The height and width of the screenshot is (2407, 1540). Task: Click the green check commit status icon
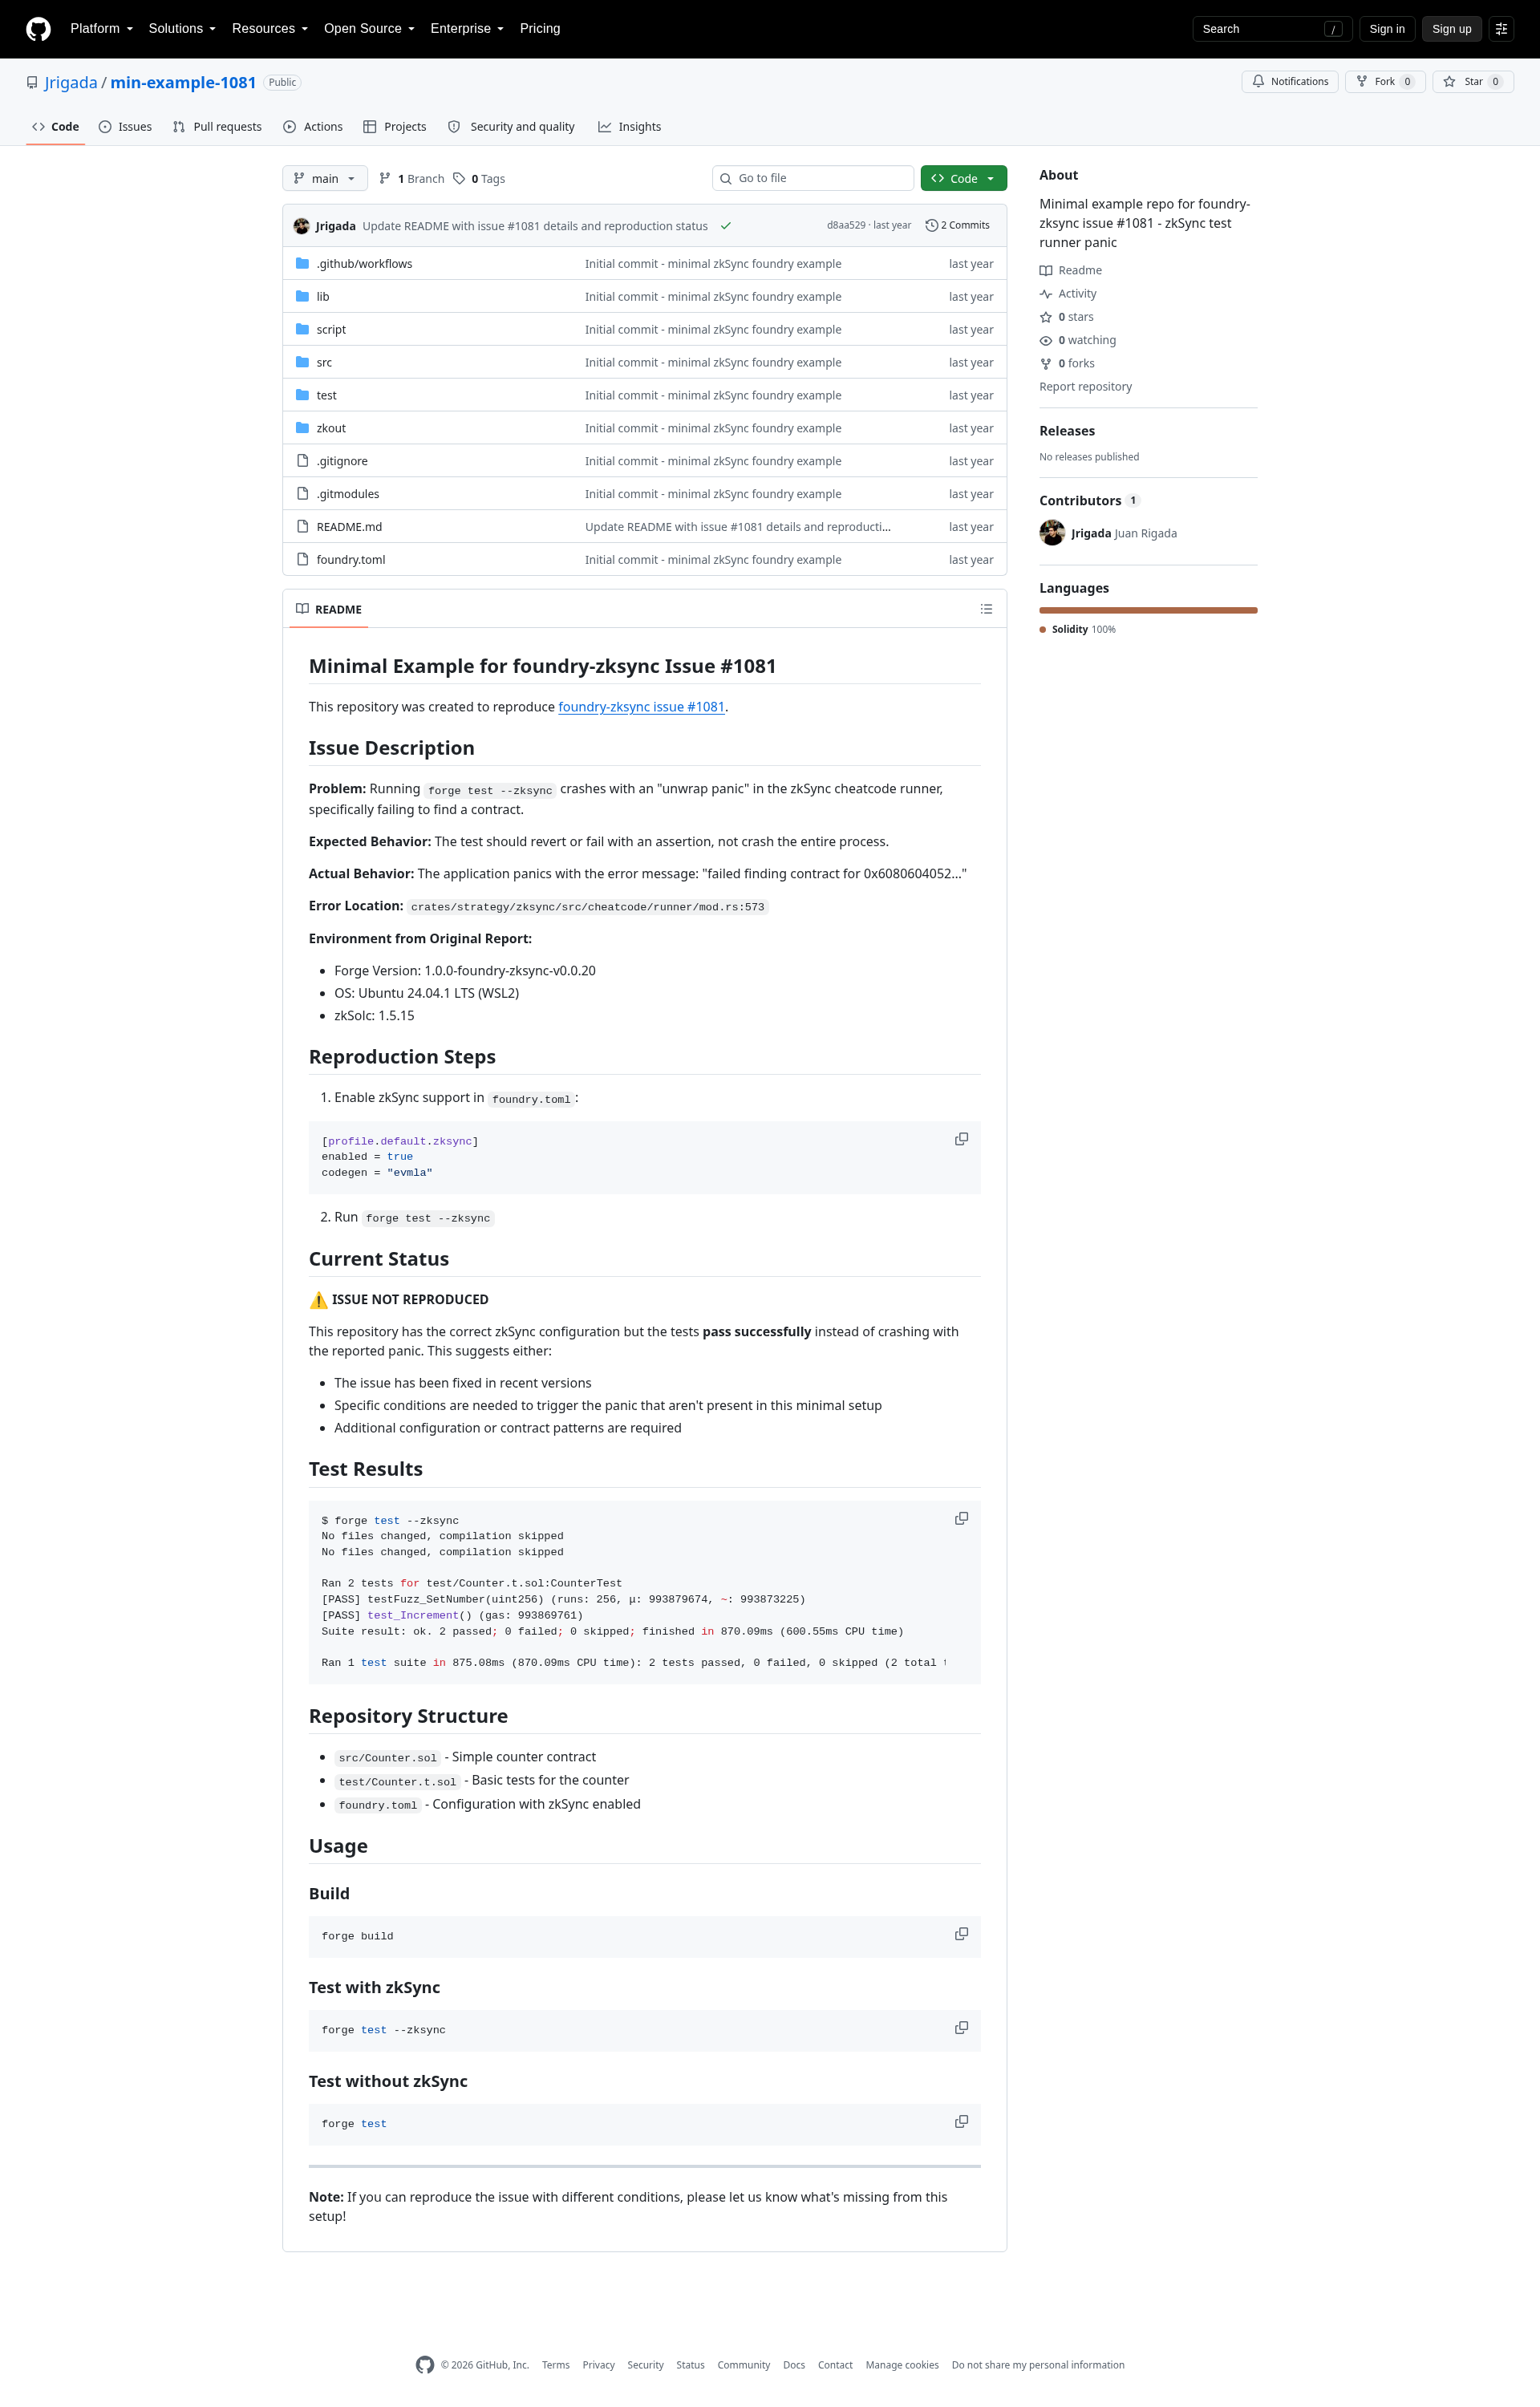coord(726,226)
